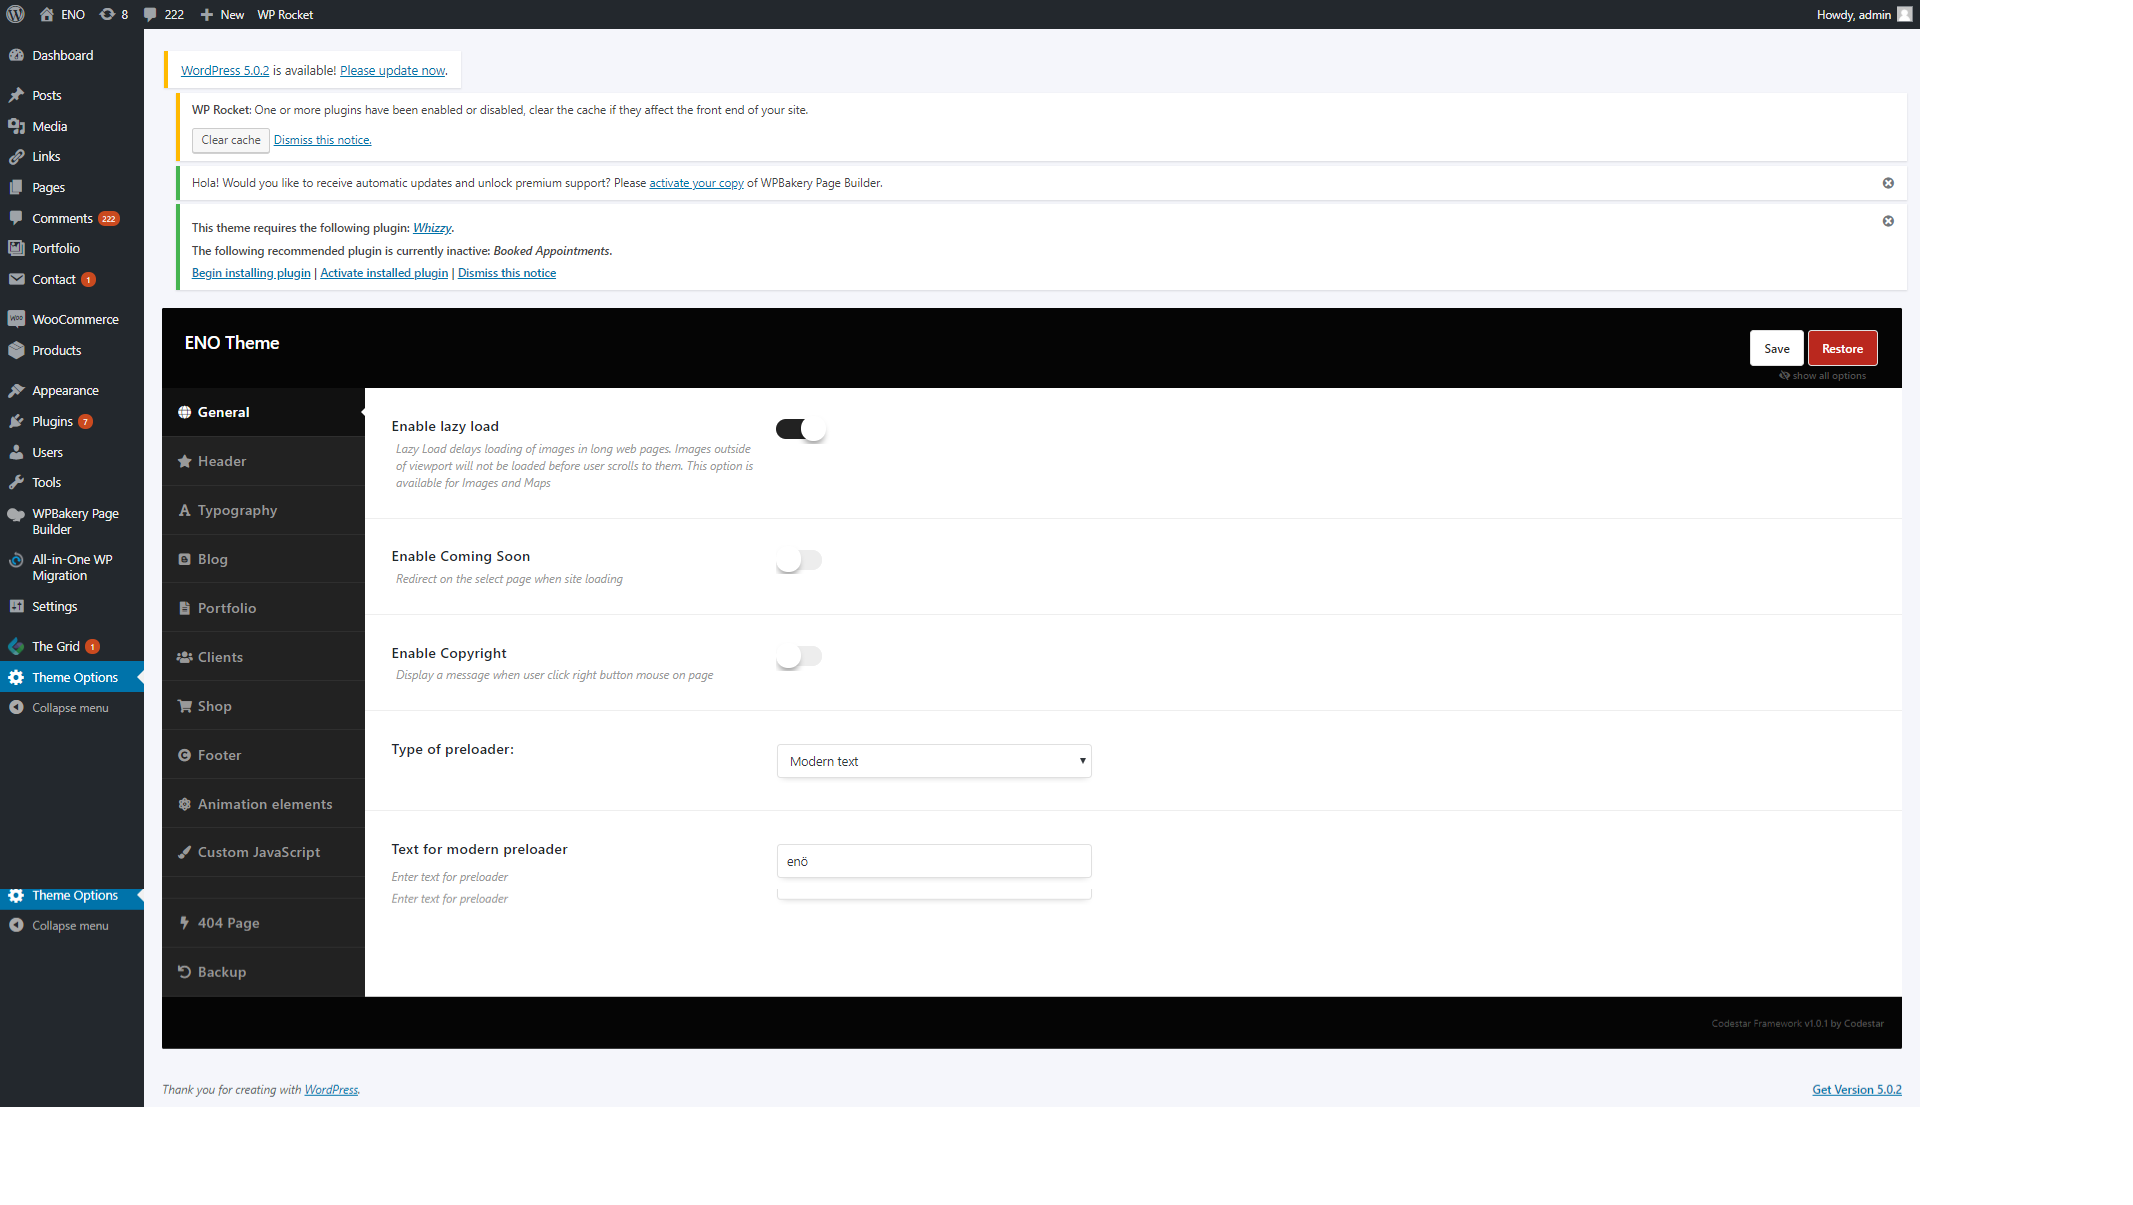Open the Clients tab
The width and height of the screenshot is (2133, 1205).
(263, 657)
